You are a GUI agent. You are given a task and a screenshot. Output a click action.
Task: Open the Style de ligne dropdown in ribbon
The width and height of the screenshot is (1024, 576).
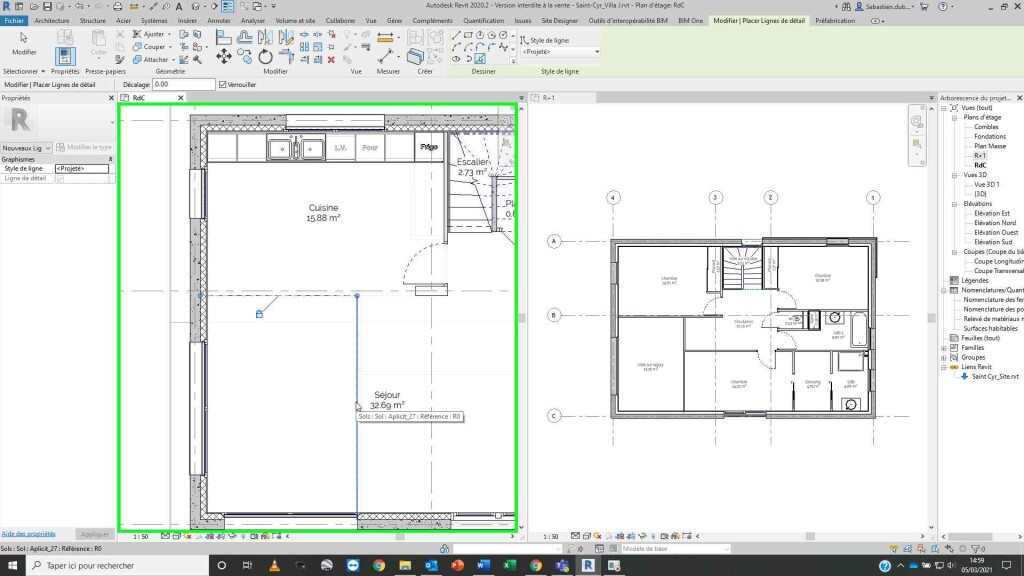[x=560, y=52]
